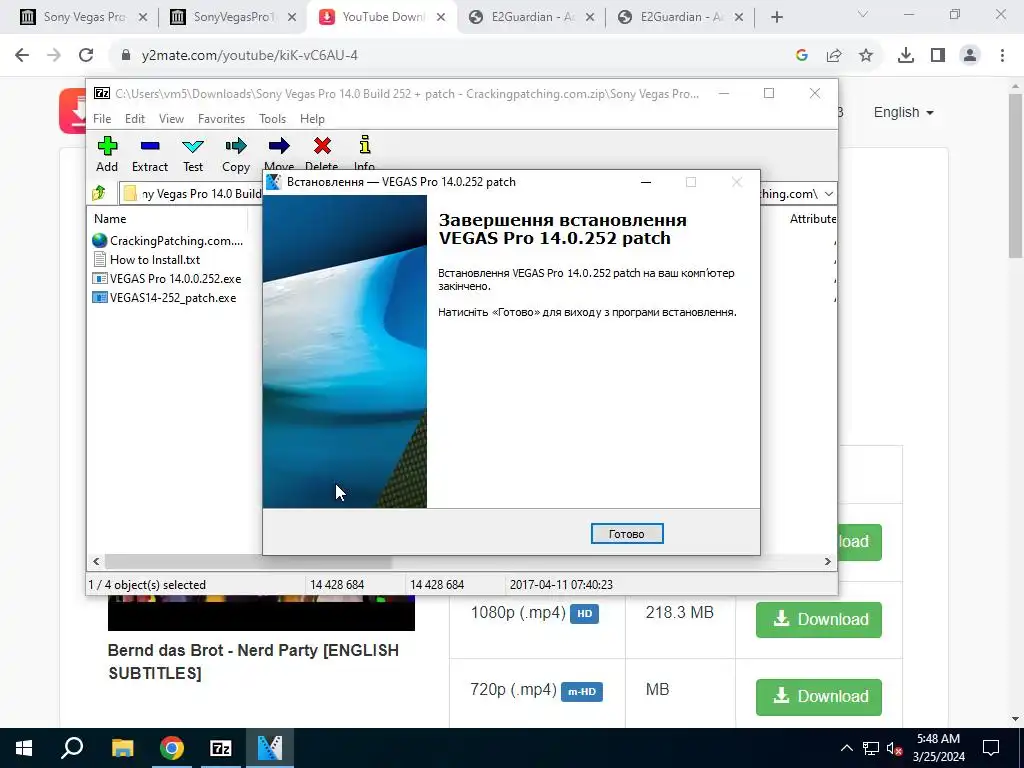Click the 7-Zip taskbar icon

coord(221,748)
